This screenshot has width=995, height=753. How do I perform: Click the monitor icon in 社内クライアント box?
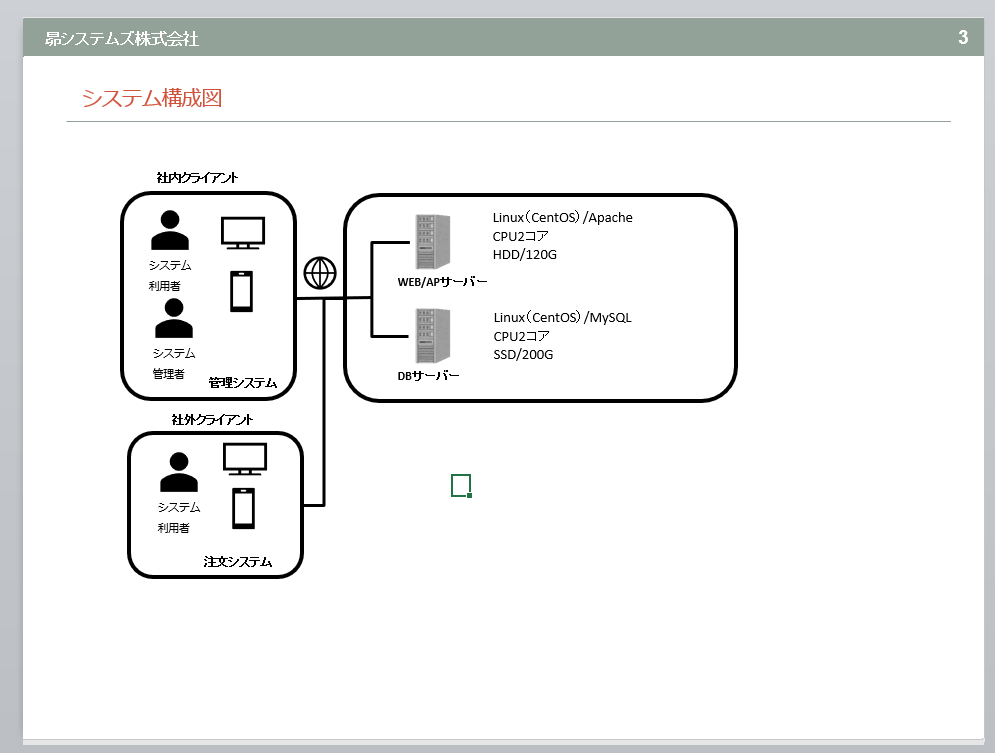[x=242, y=234]
